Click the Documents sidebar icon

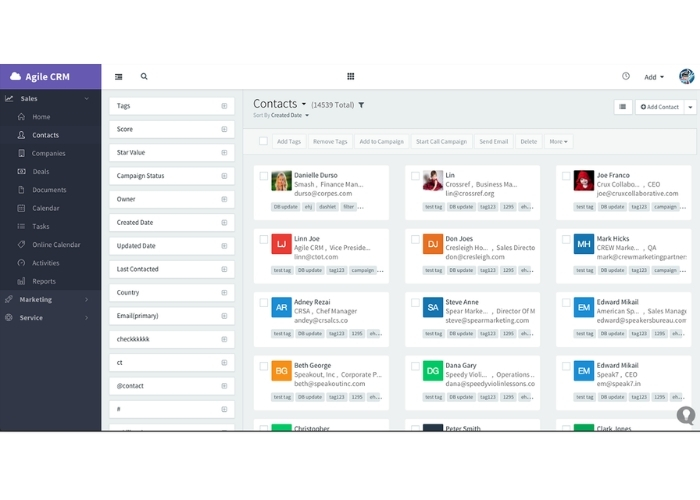21,190
